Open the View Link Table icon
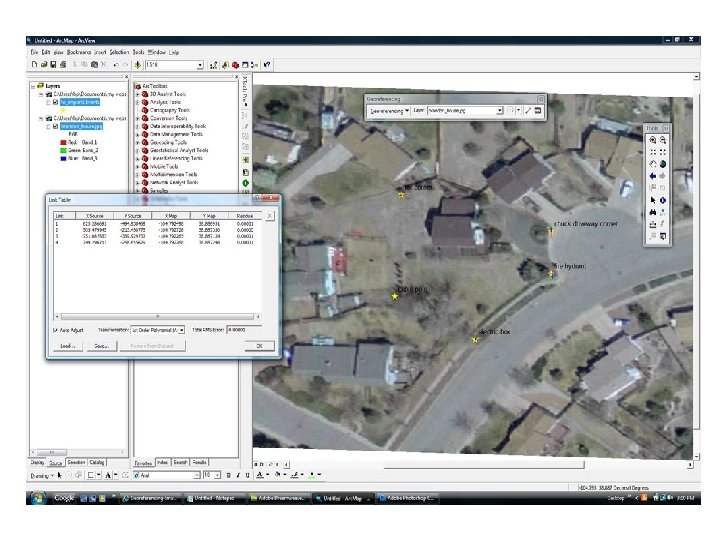Viewport: 720px width, 540px height. point(538,111)
